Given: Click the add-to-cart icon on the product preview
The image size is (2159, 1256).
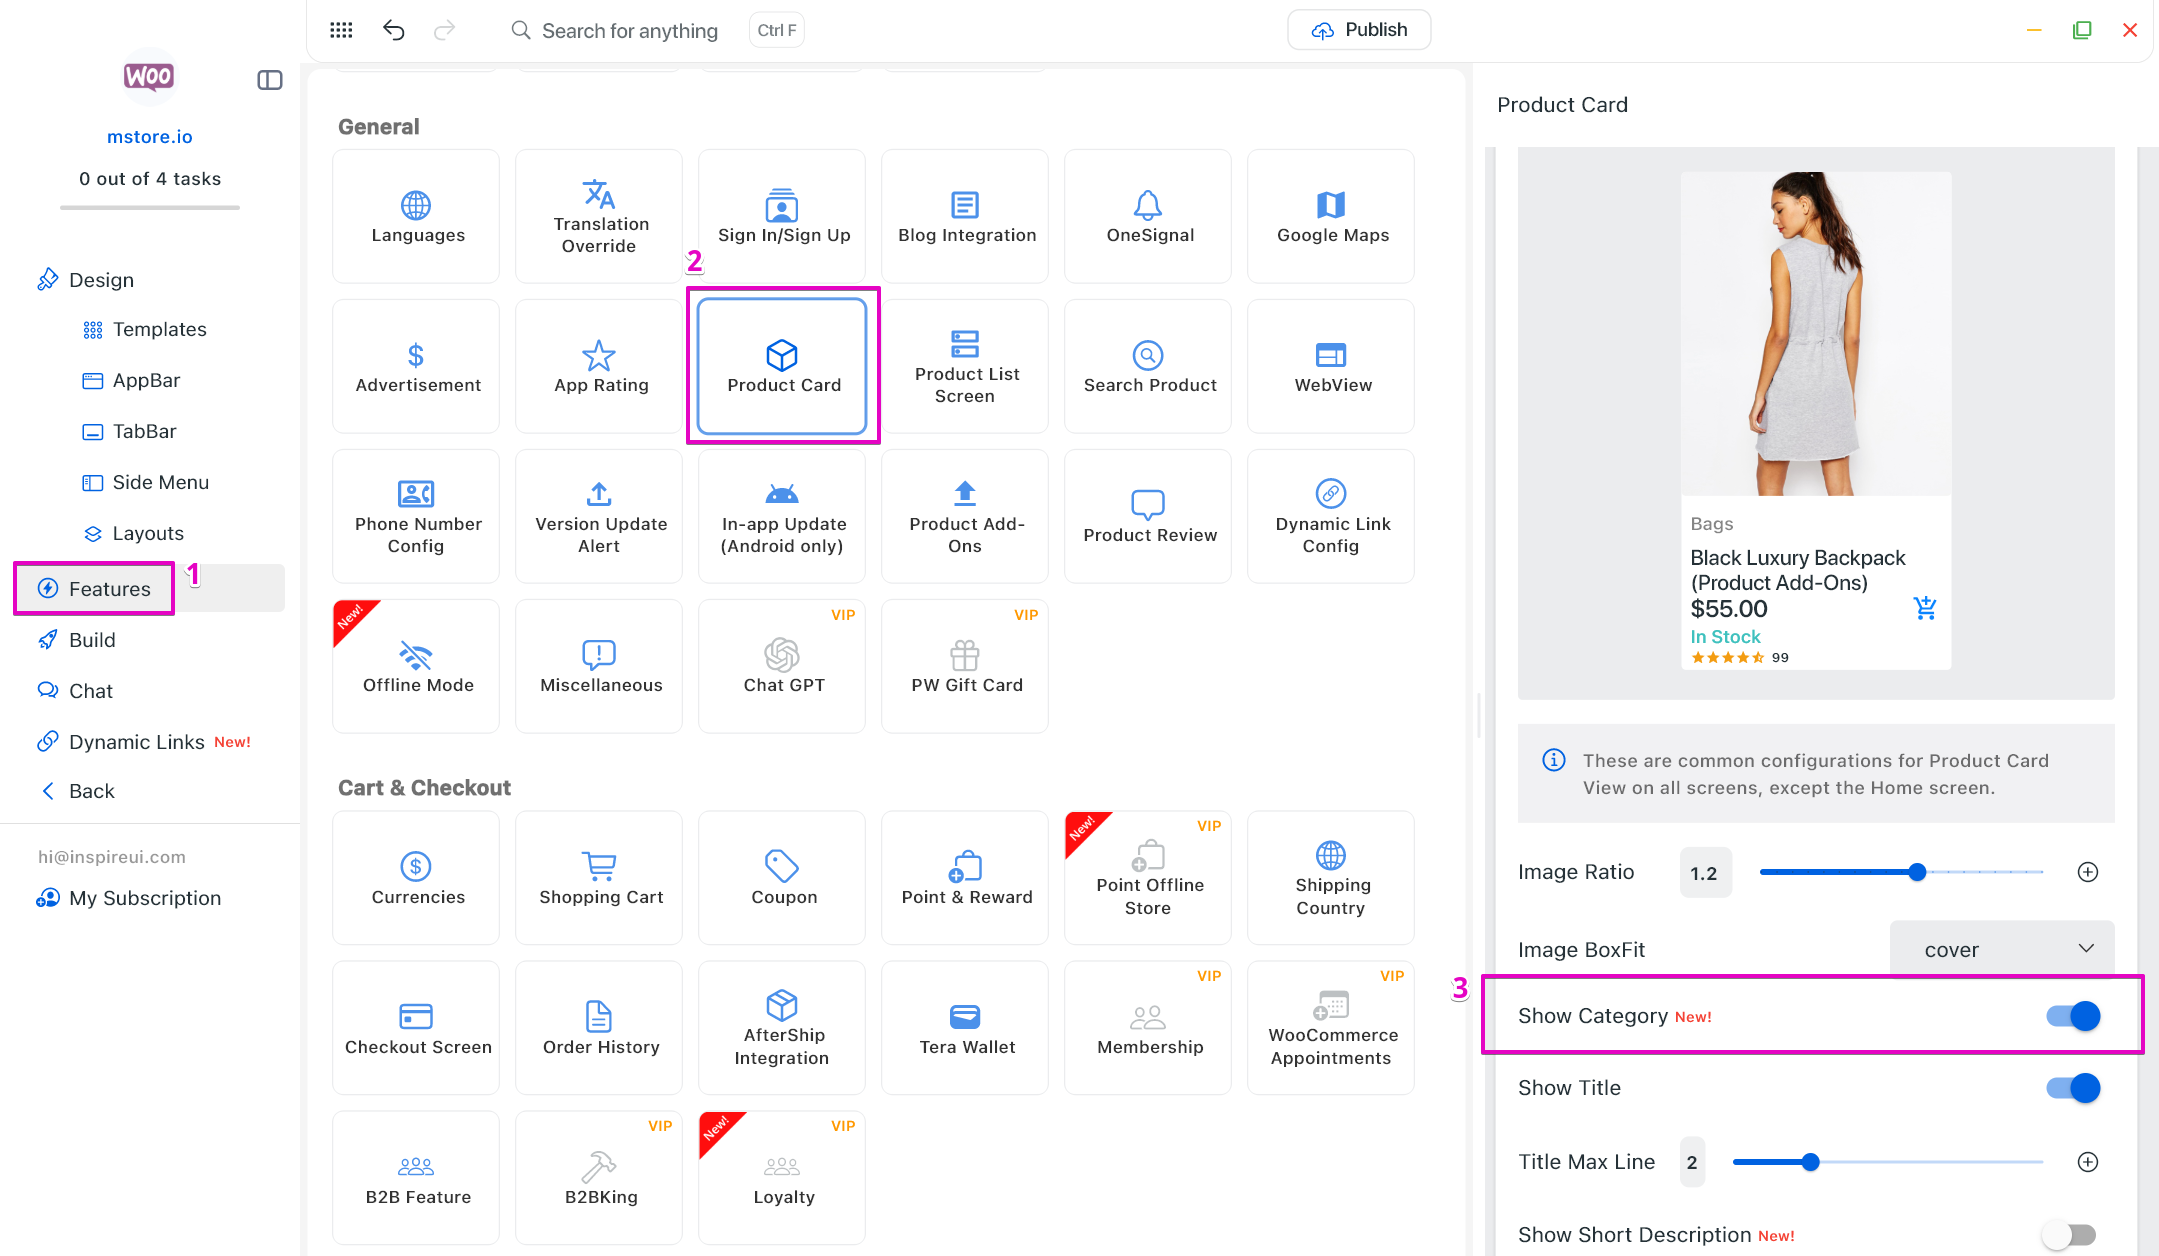Looking at the screenshot, I should (1924, 608).
